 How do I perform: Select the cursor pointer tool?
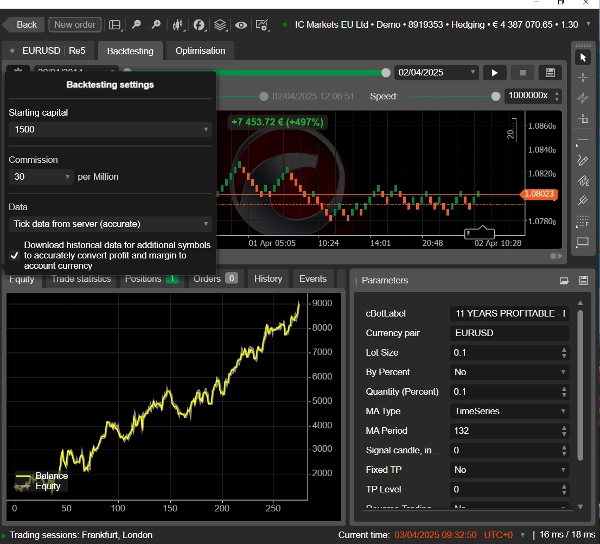pyautogui.click(x=583, y=58)
